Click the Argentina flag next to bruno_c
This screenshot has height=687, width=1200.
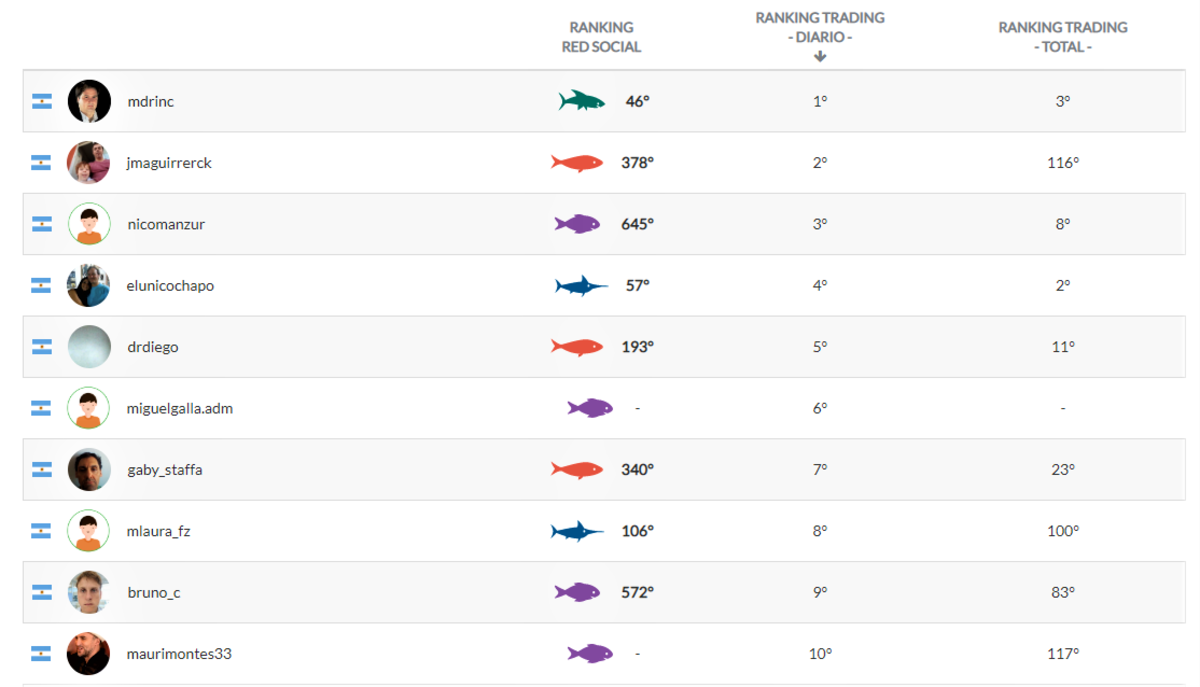pos(41,592)
